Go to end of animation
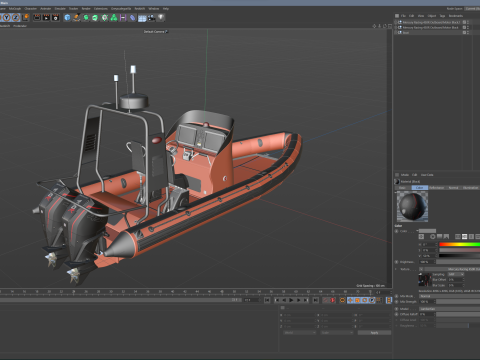This screenshot has width=480, height=360. pyautogui.click(x=315, y=300)
